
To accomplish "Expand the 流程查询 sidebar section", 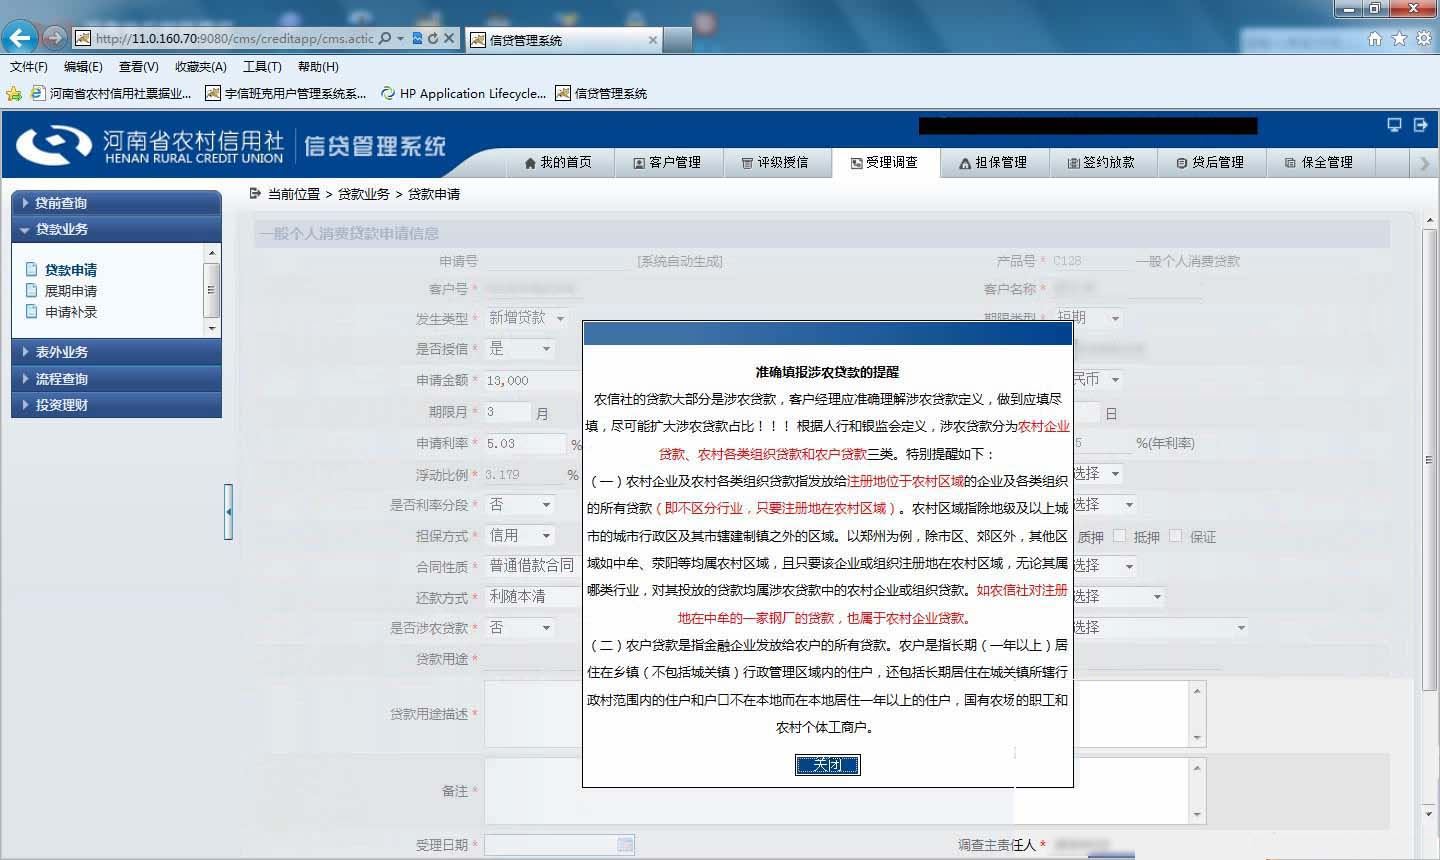I will (116, 379).
